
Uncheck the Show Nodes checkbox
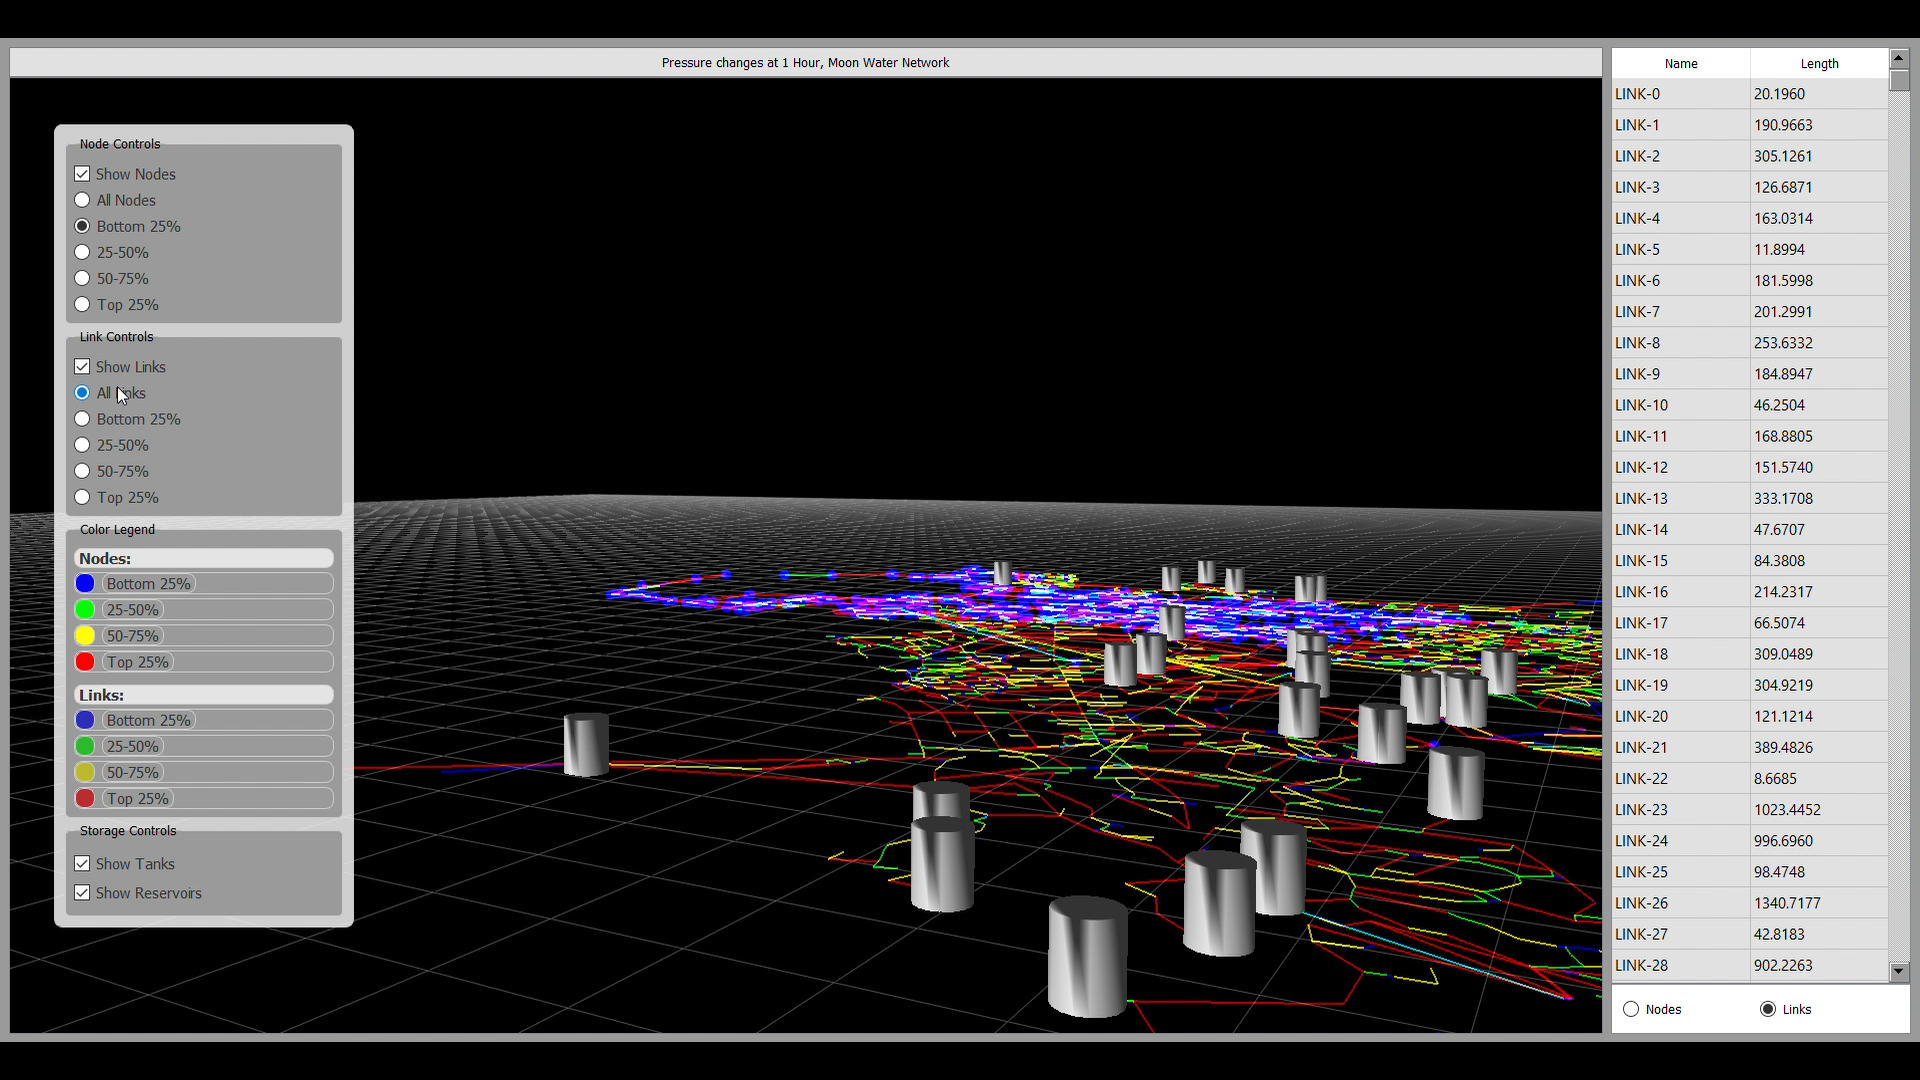(82, 173)
